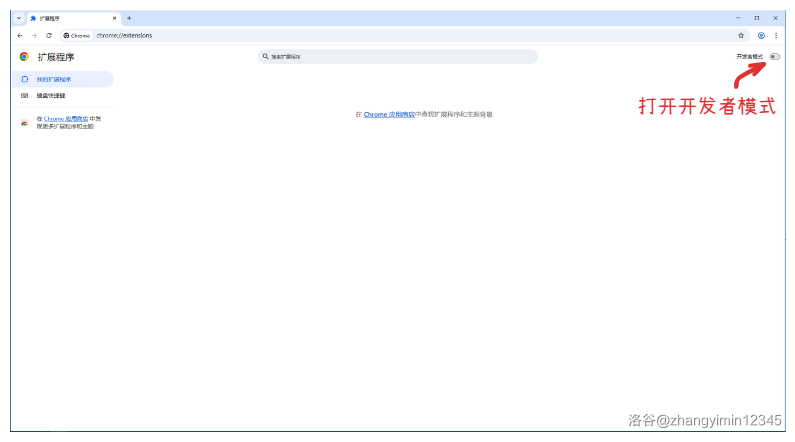Click the Chrome Web Store link in center message
The height and width of the screenshot is (442, 795).
tap(389, 115)
